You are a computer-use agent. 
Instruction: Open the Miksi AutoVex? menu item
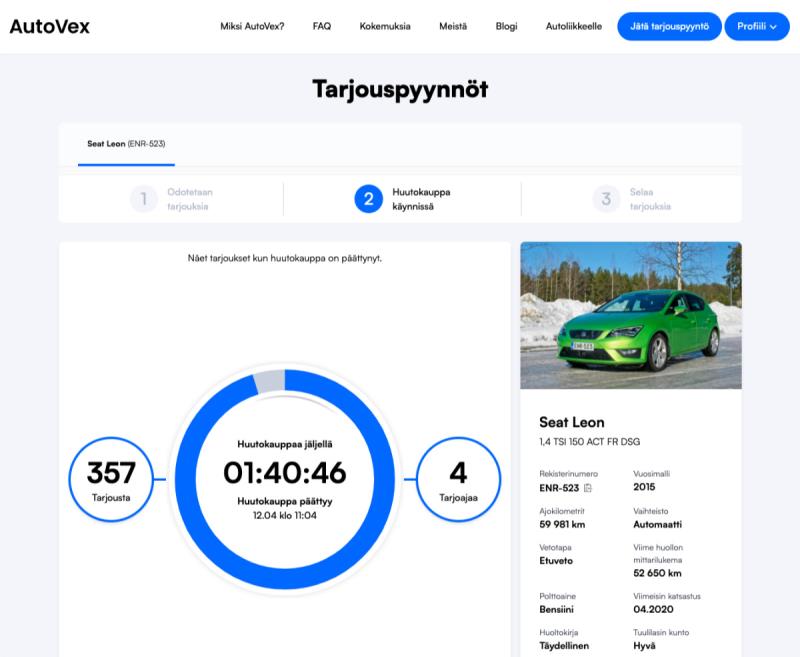click(252, 26)
